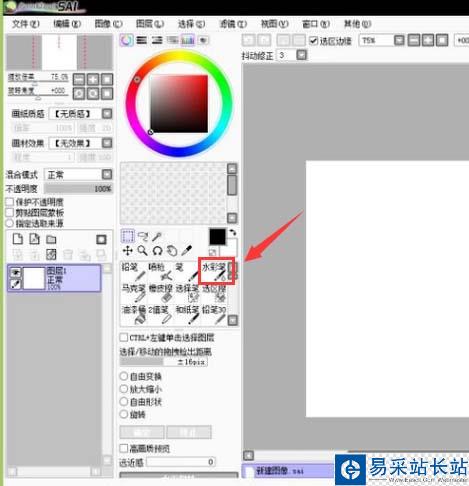Select the magic wand tool
469x486 pixels.
coord(157,236)
